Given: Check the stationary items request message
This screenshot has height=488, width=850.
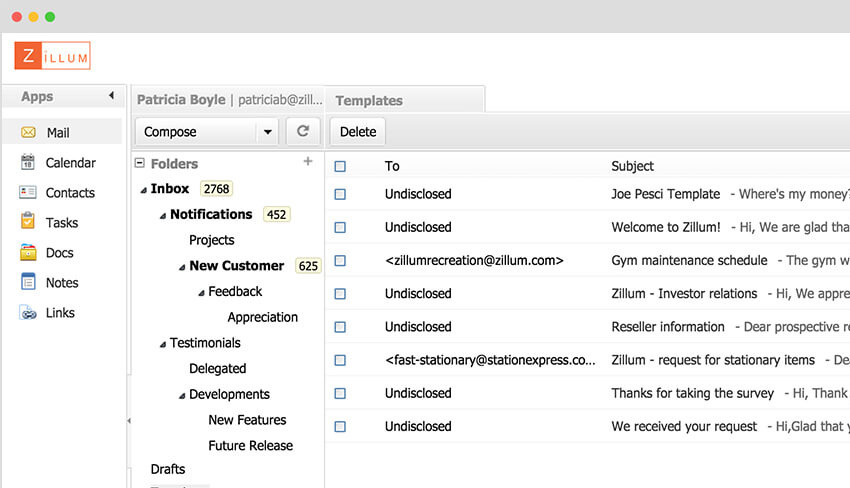Looking at the screenshot, I should click(340, 360).
